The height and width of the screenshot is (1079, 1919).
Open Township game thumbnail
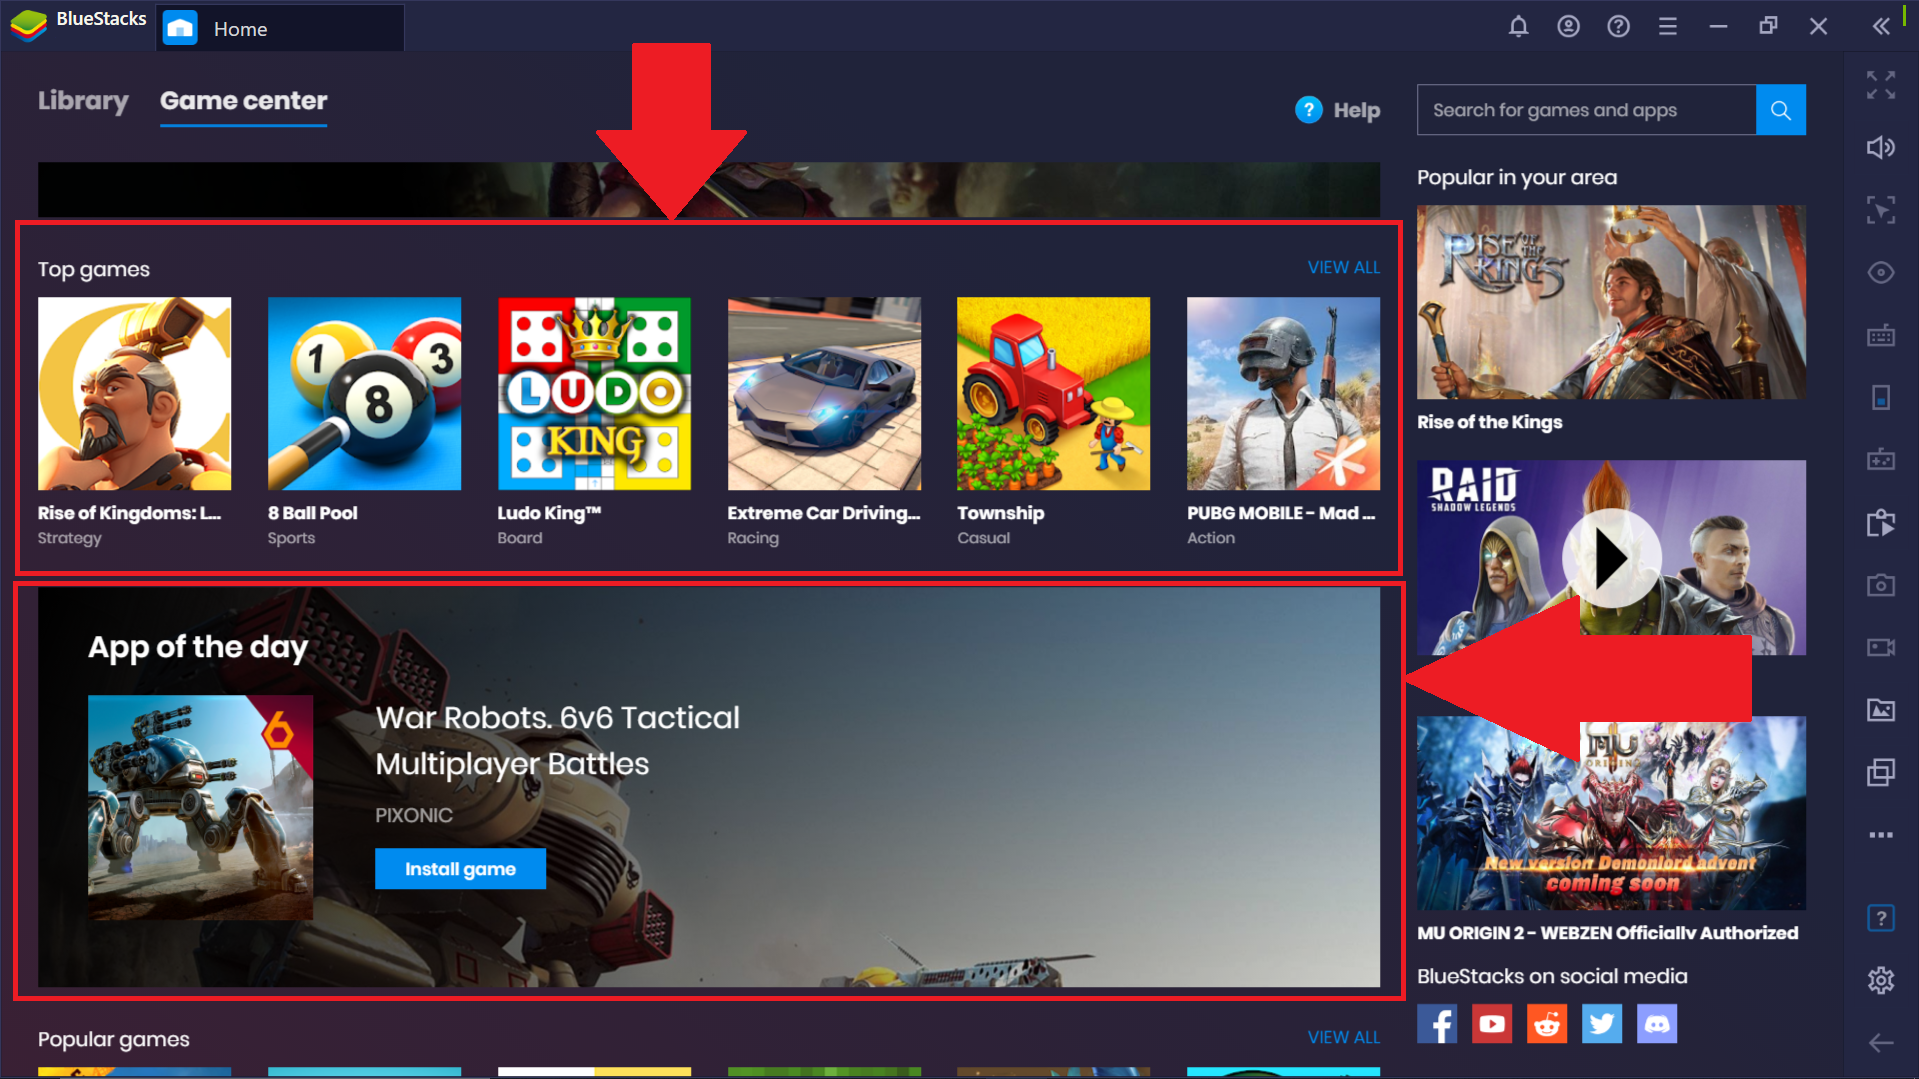[x=1053, y=394]
